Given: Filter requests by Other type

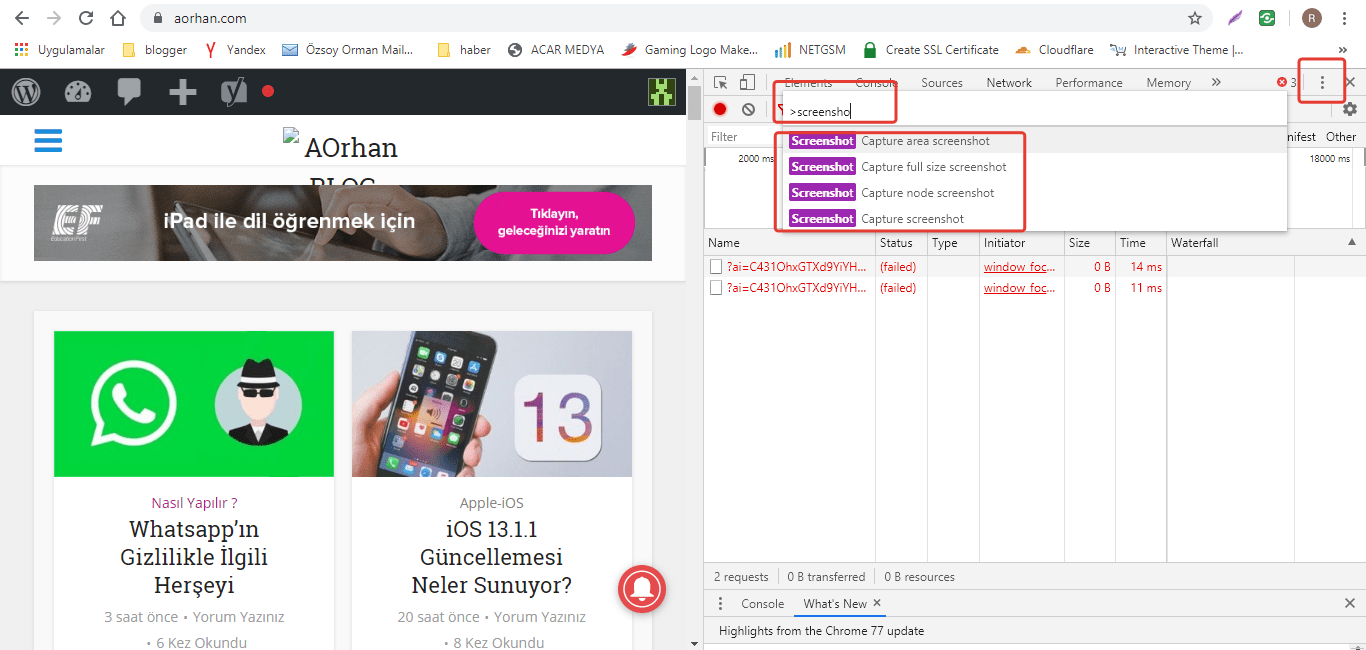Looking at the screenshot, I should pos(1341,137).
